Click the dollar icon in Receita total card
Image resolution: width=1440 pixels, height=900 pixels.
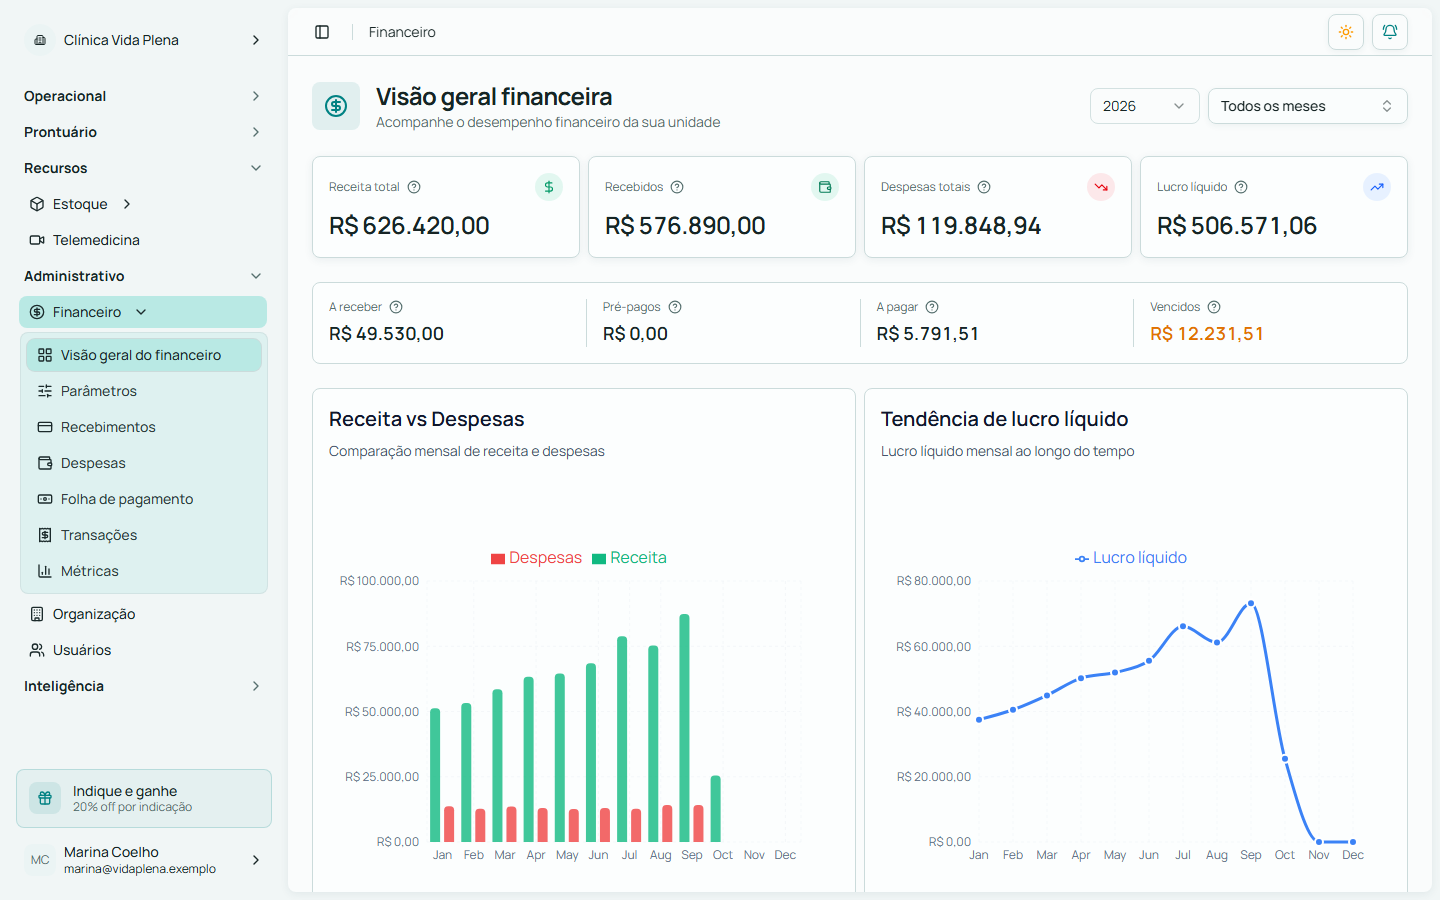click(549, 187)
